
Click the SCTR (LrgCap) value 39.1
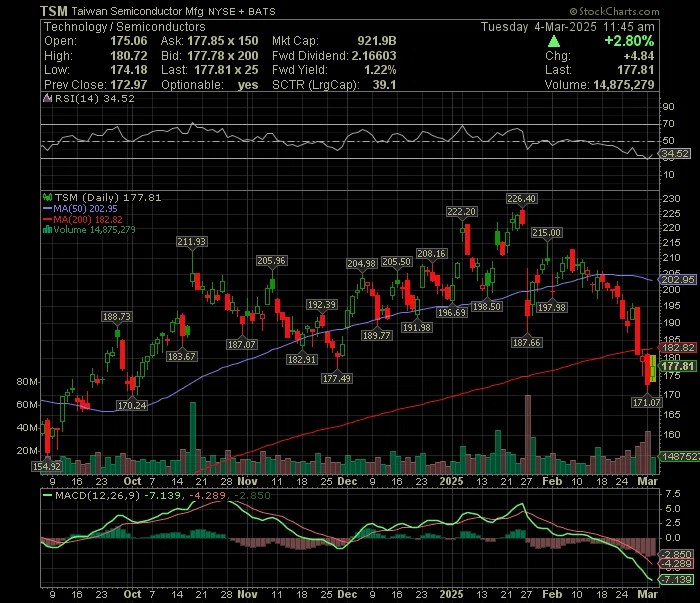[x=384, y=85]
